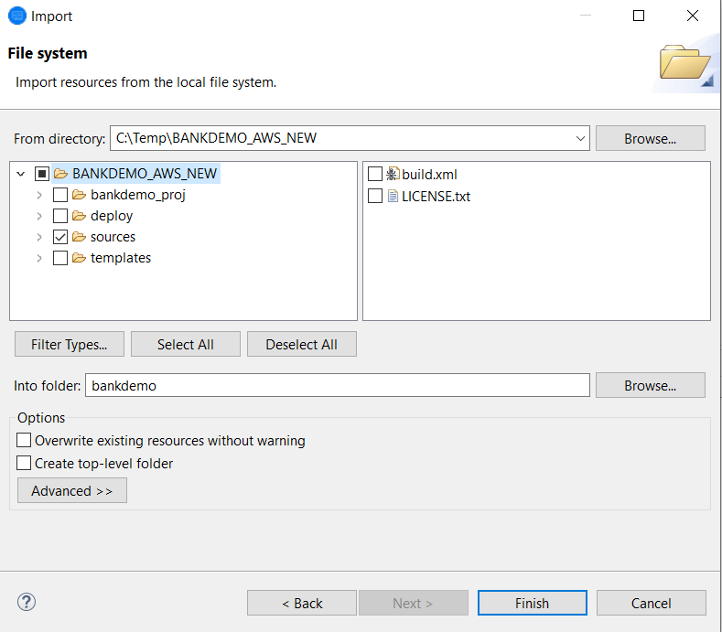
Task: Tick the build.xml file checkbox
Action: (x=375, y=174)
